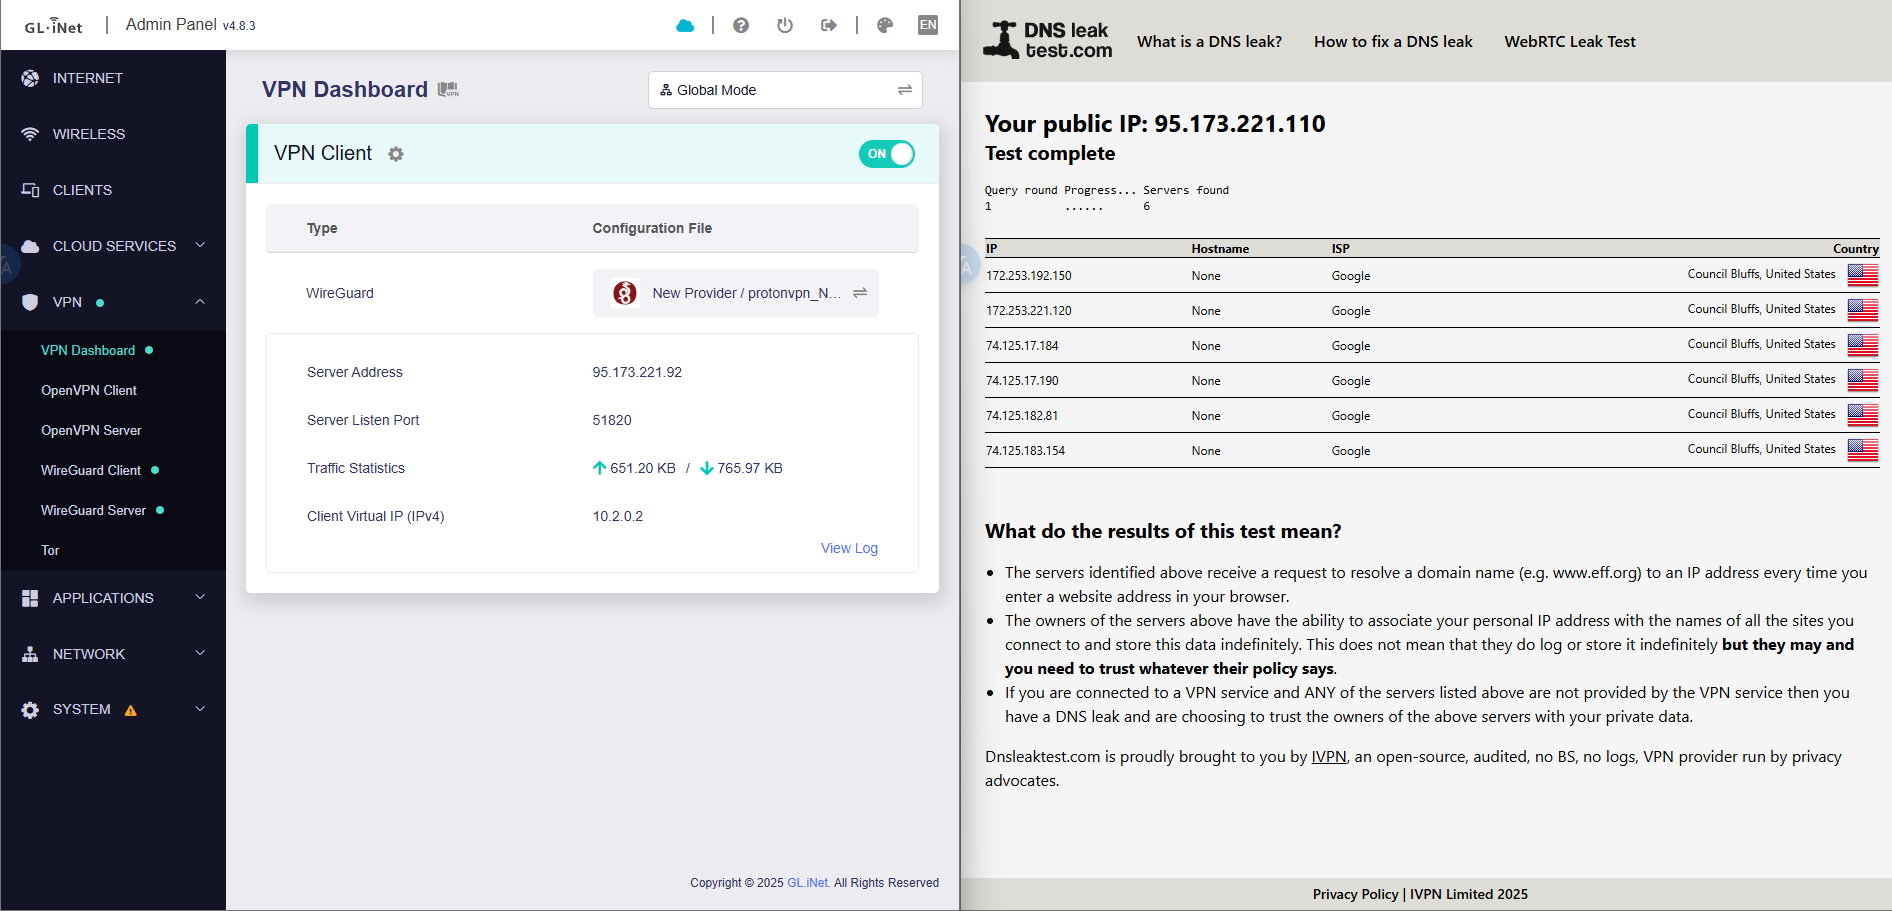Change the protonvpn configuration file

tap(858, 293)
